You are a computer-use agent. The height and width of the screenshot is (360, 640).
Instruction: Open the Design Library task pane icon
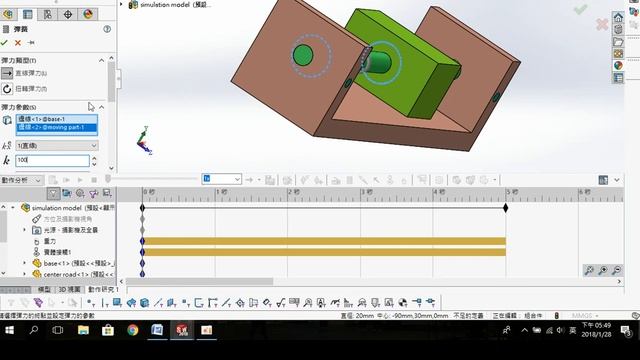(618, 29)
